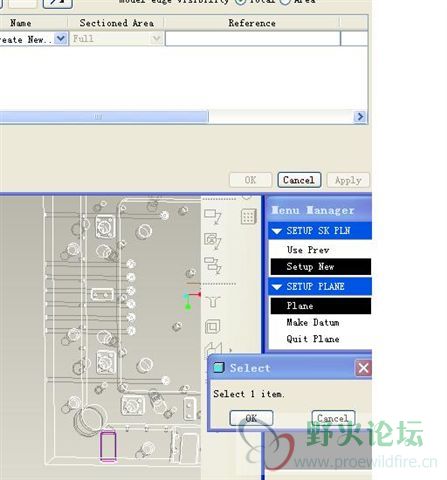Viewport: 447px width, 480px height.
Task: Click the Select dialog title icon
Action: point(219,367)
